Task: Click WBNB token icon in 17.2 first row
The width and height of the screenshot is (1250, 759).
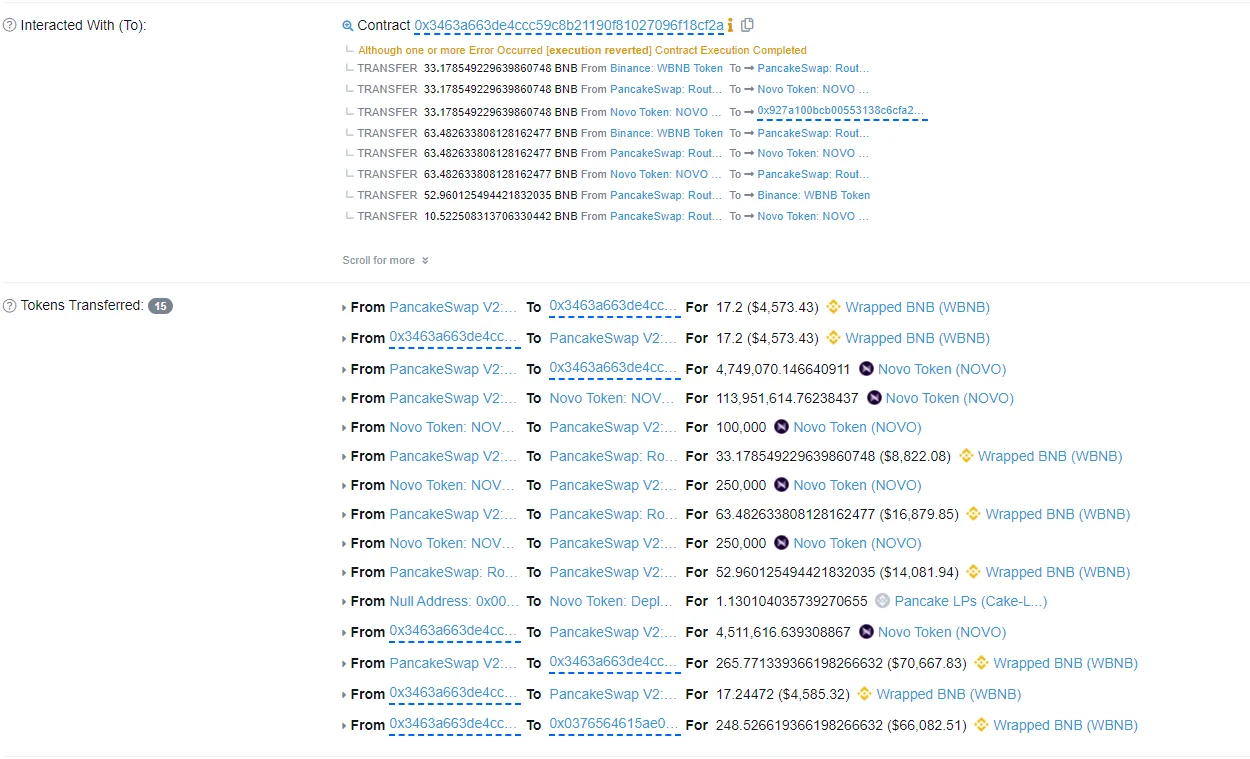Action: click(x=833, y=307)
